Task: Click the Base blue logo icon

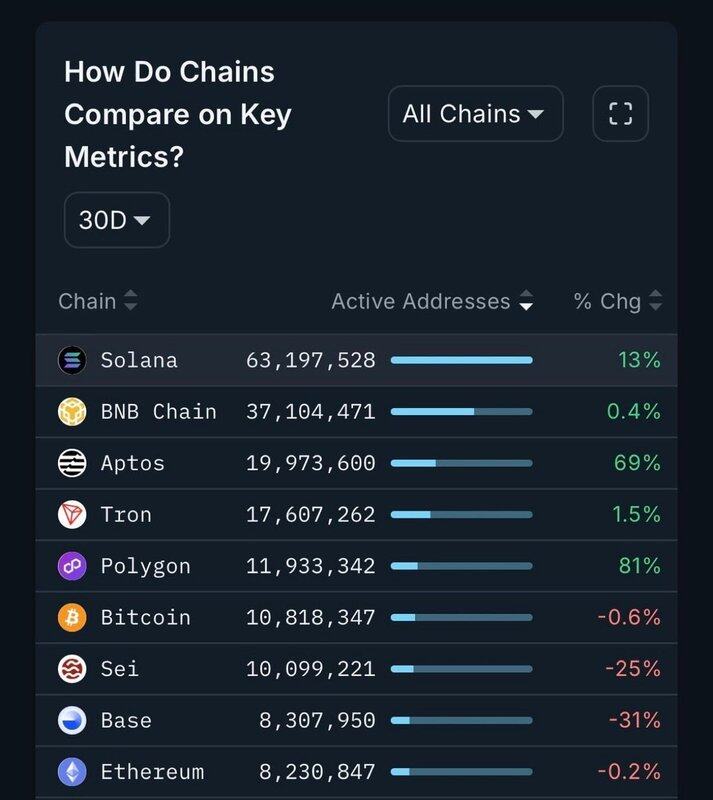Action: (72, 720)
